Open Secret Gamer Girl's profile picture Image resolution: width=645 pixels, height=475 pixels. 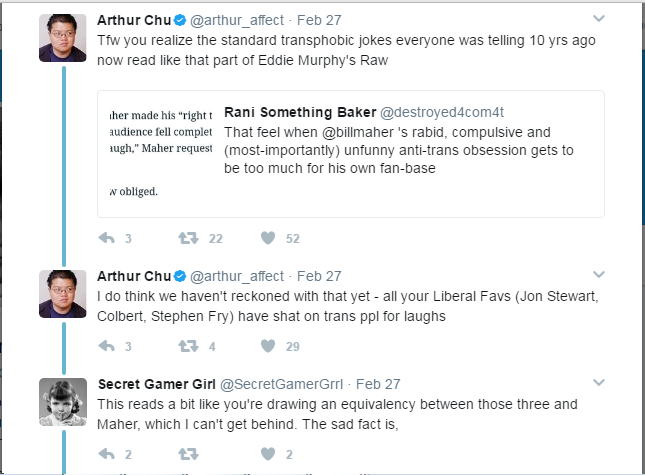[x=63, y=402]
